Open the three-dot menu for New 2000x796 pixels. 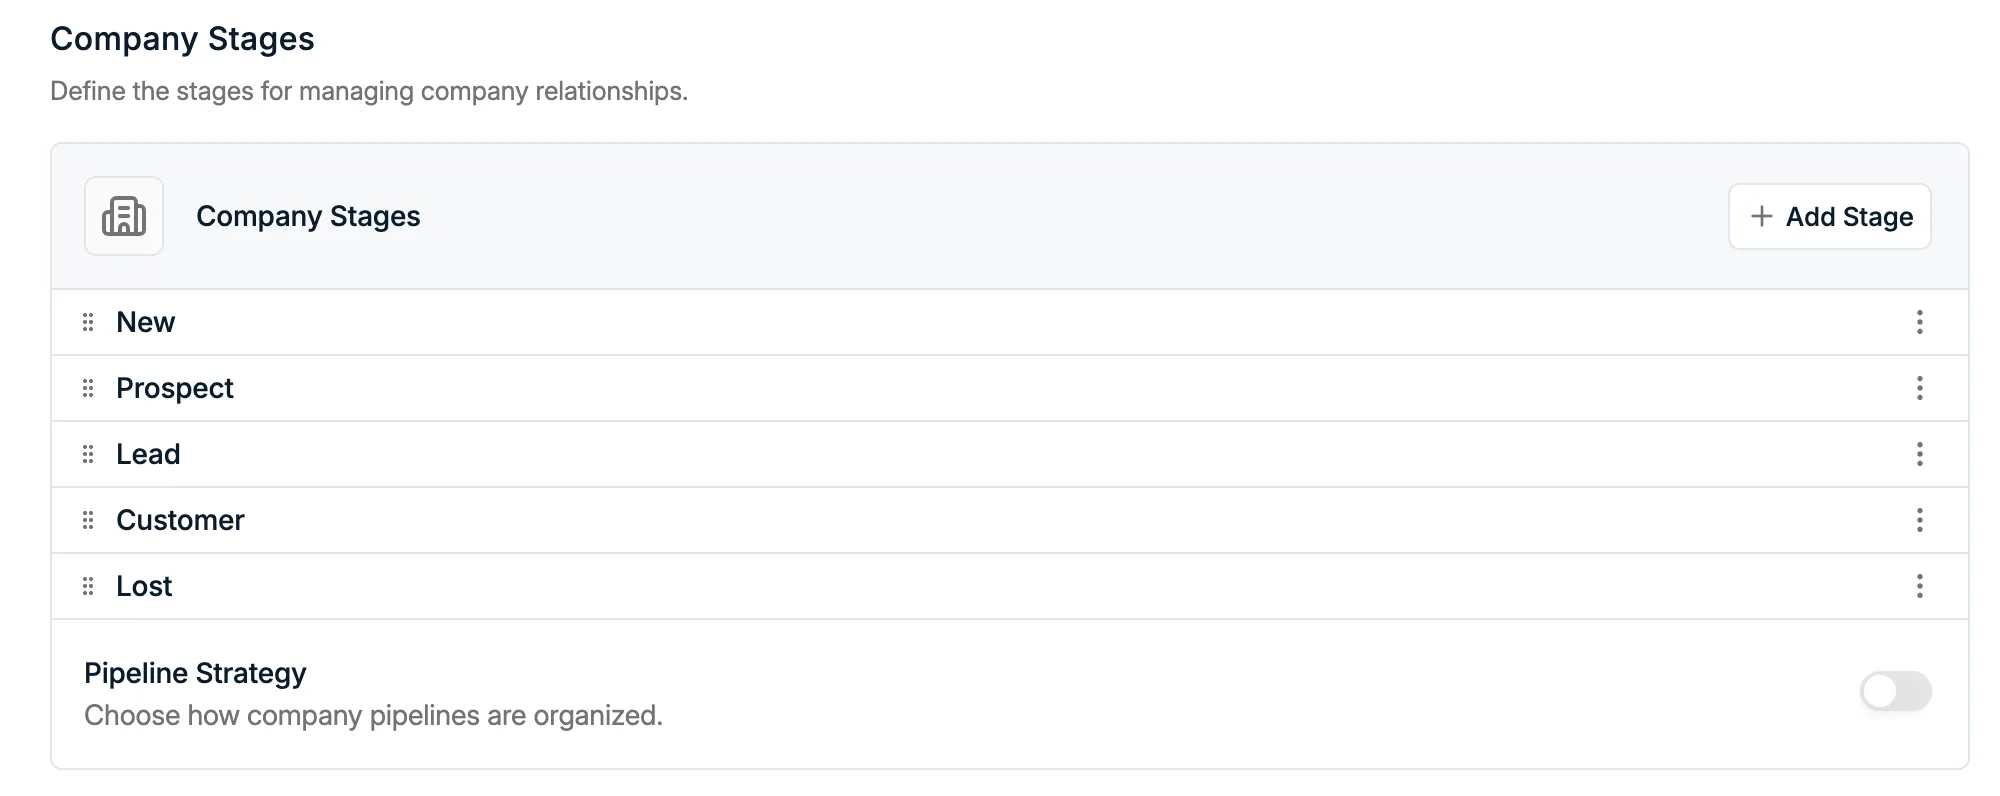[1919, 322]
